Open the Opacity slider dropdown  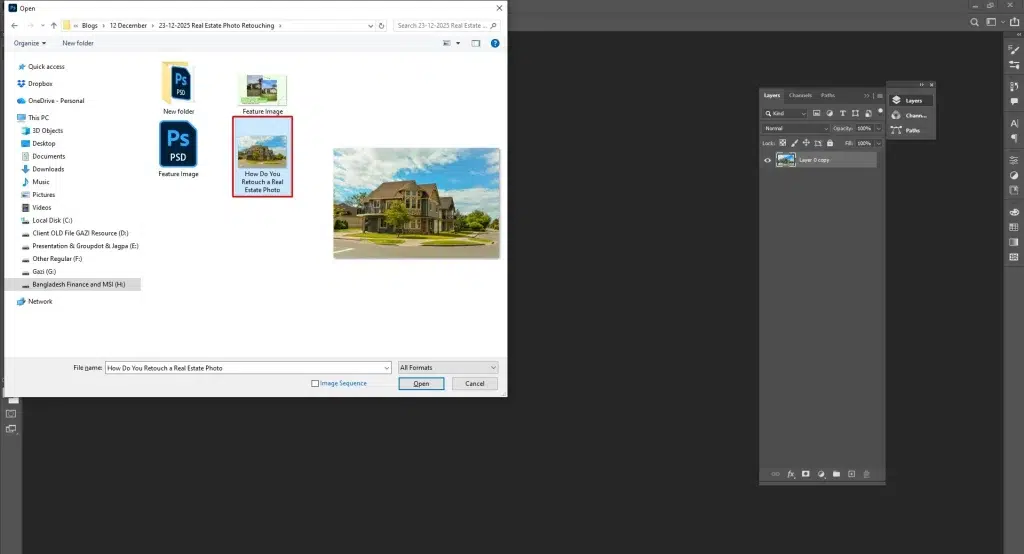tap(878, 128)
